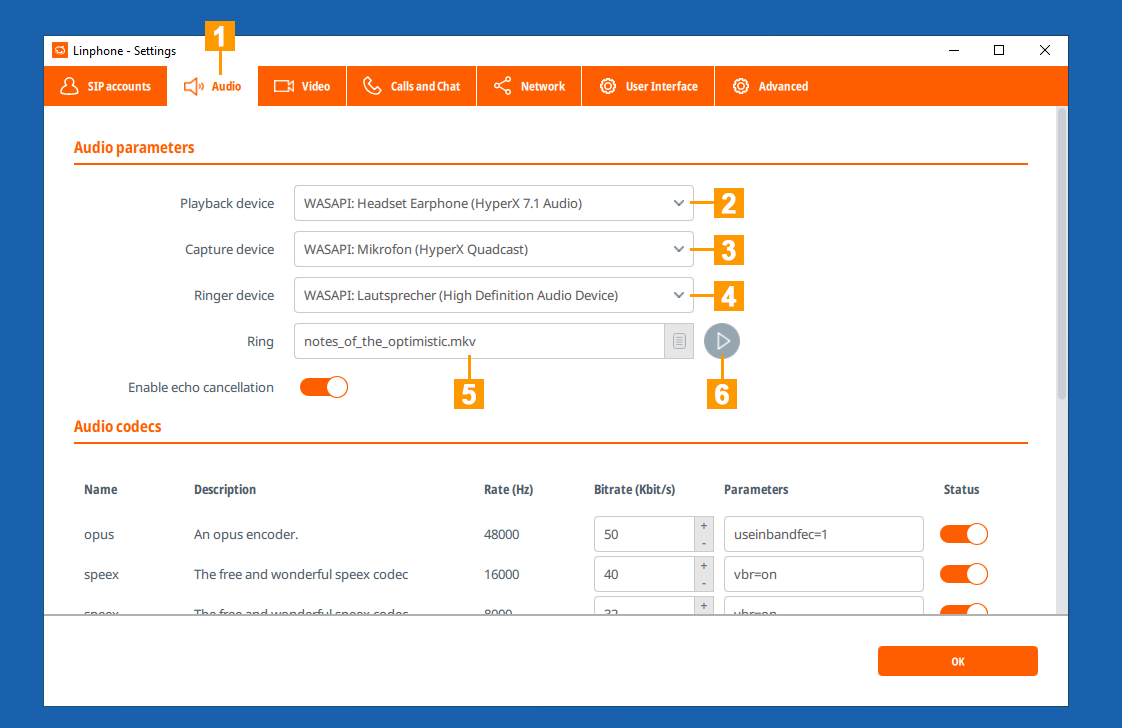The image size is (1122, 728).
Task: Decrease speex 16000 bitrate with minus button
Action: point(704,583)
